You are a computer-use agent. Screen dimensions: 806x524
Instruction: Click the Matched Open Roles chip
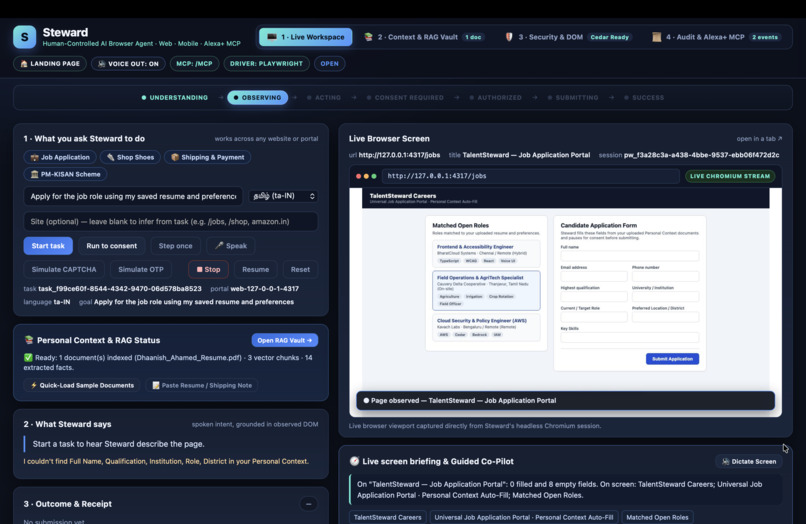657,517
